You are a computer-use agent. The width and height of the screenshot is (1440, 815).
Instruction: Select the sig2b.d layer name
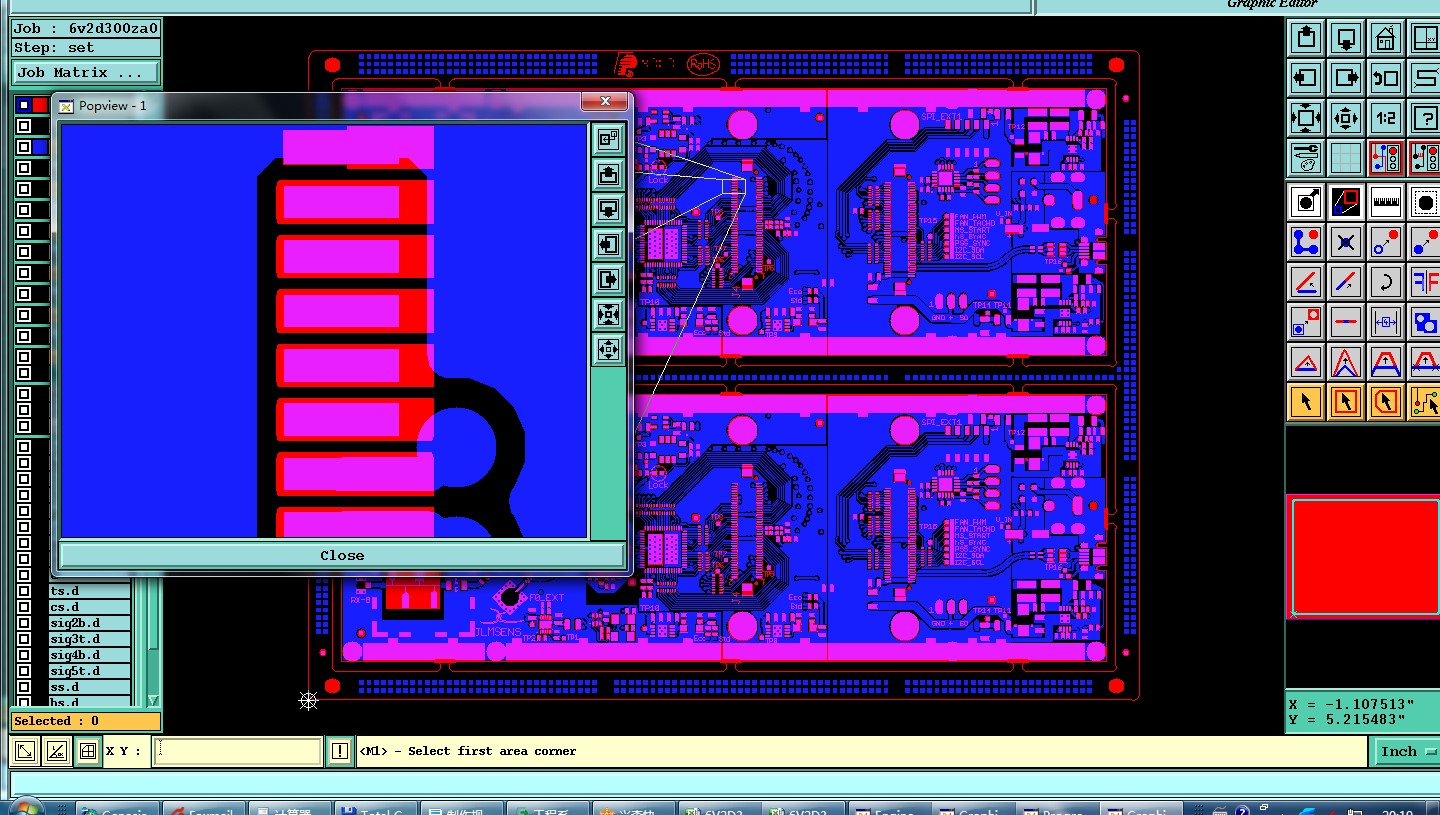tap(90, 623)
